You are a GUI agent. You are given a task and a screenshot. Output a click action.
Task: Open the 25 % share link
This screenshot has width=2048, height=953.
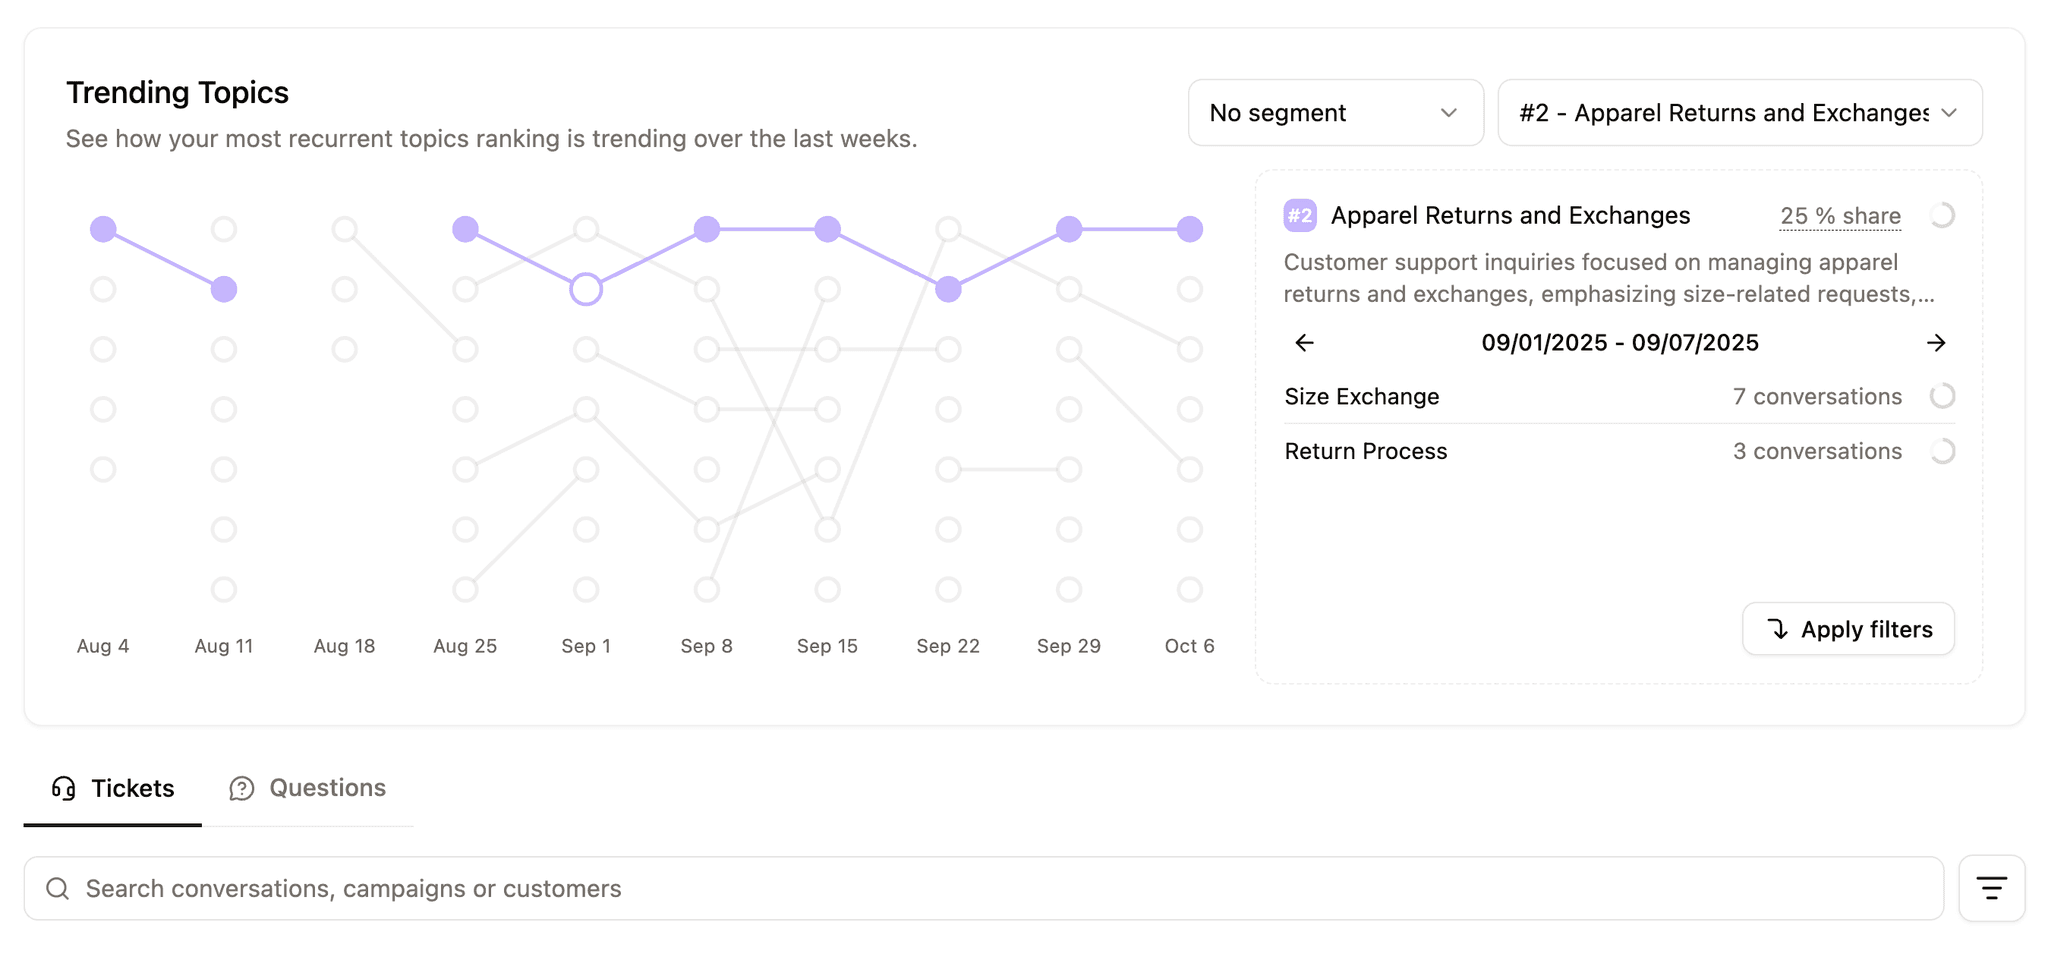coord(1840,215)
